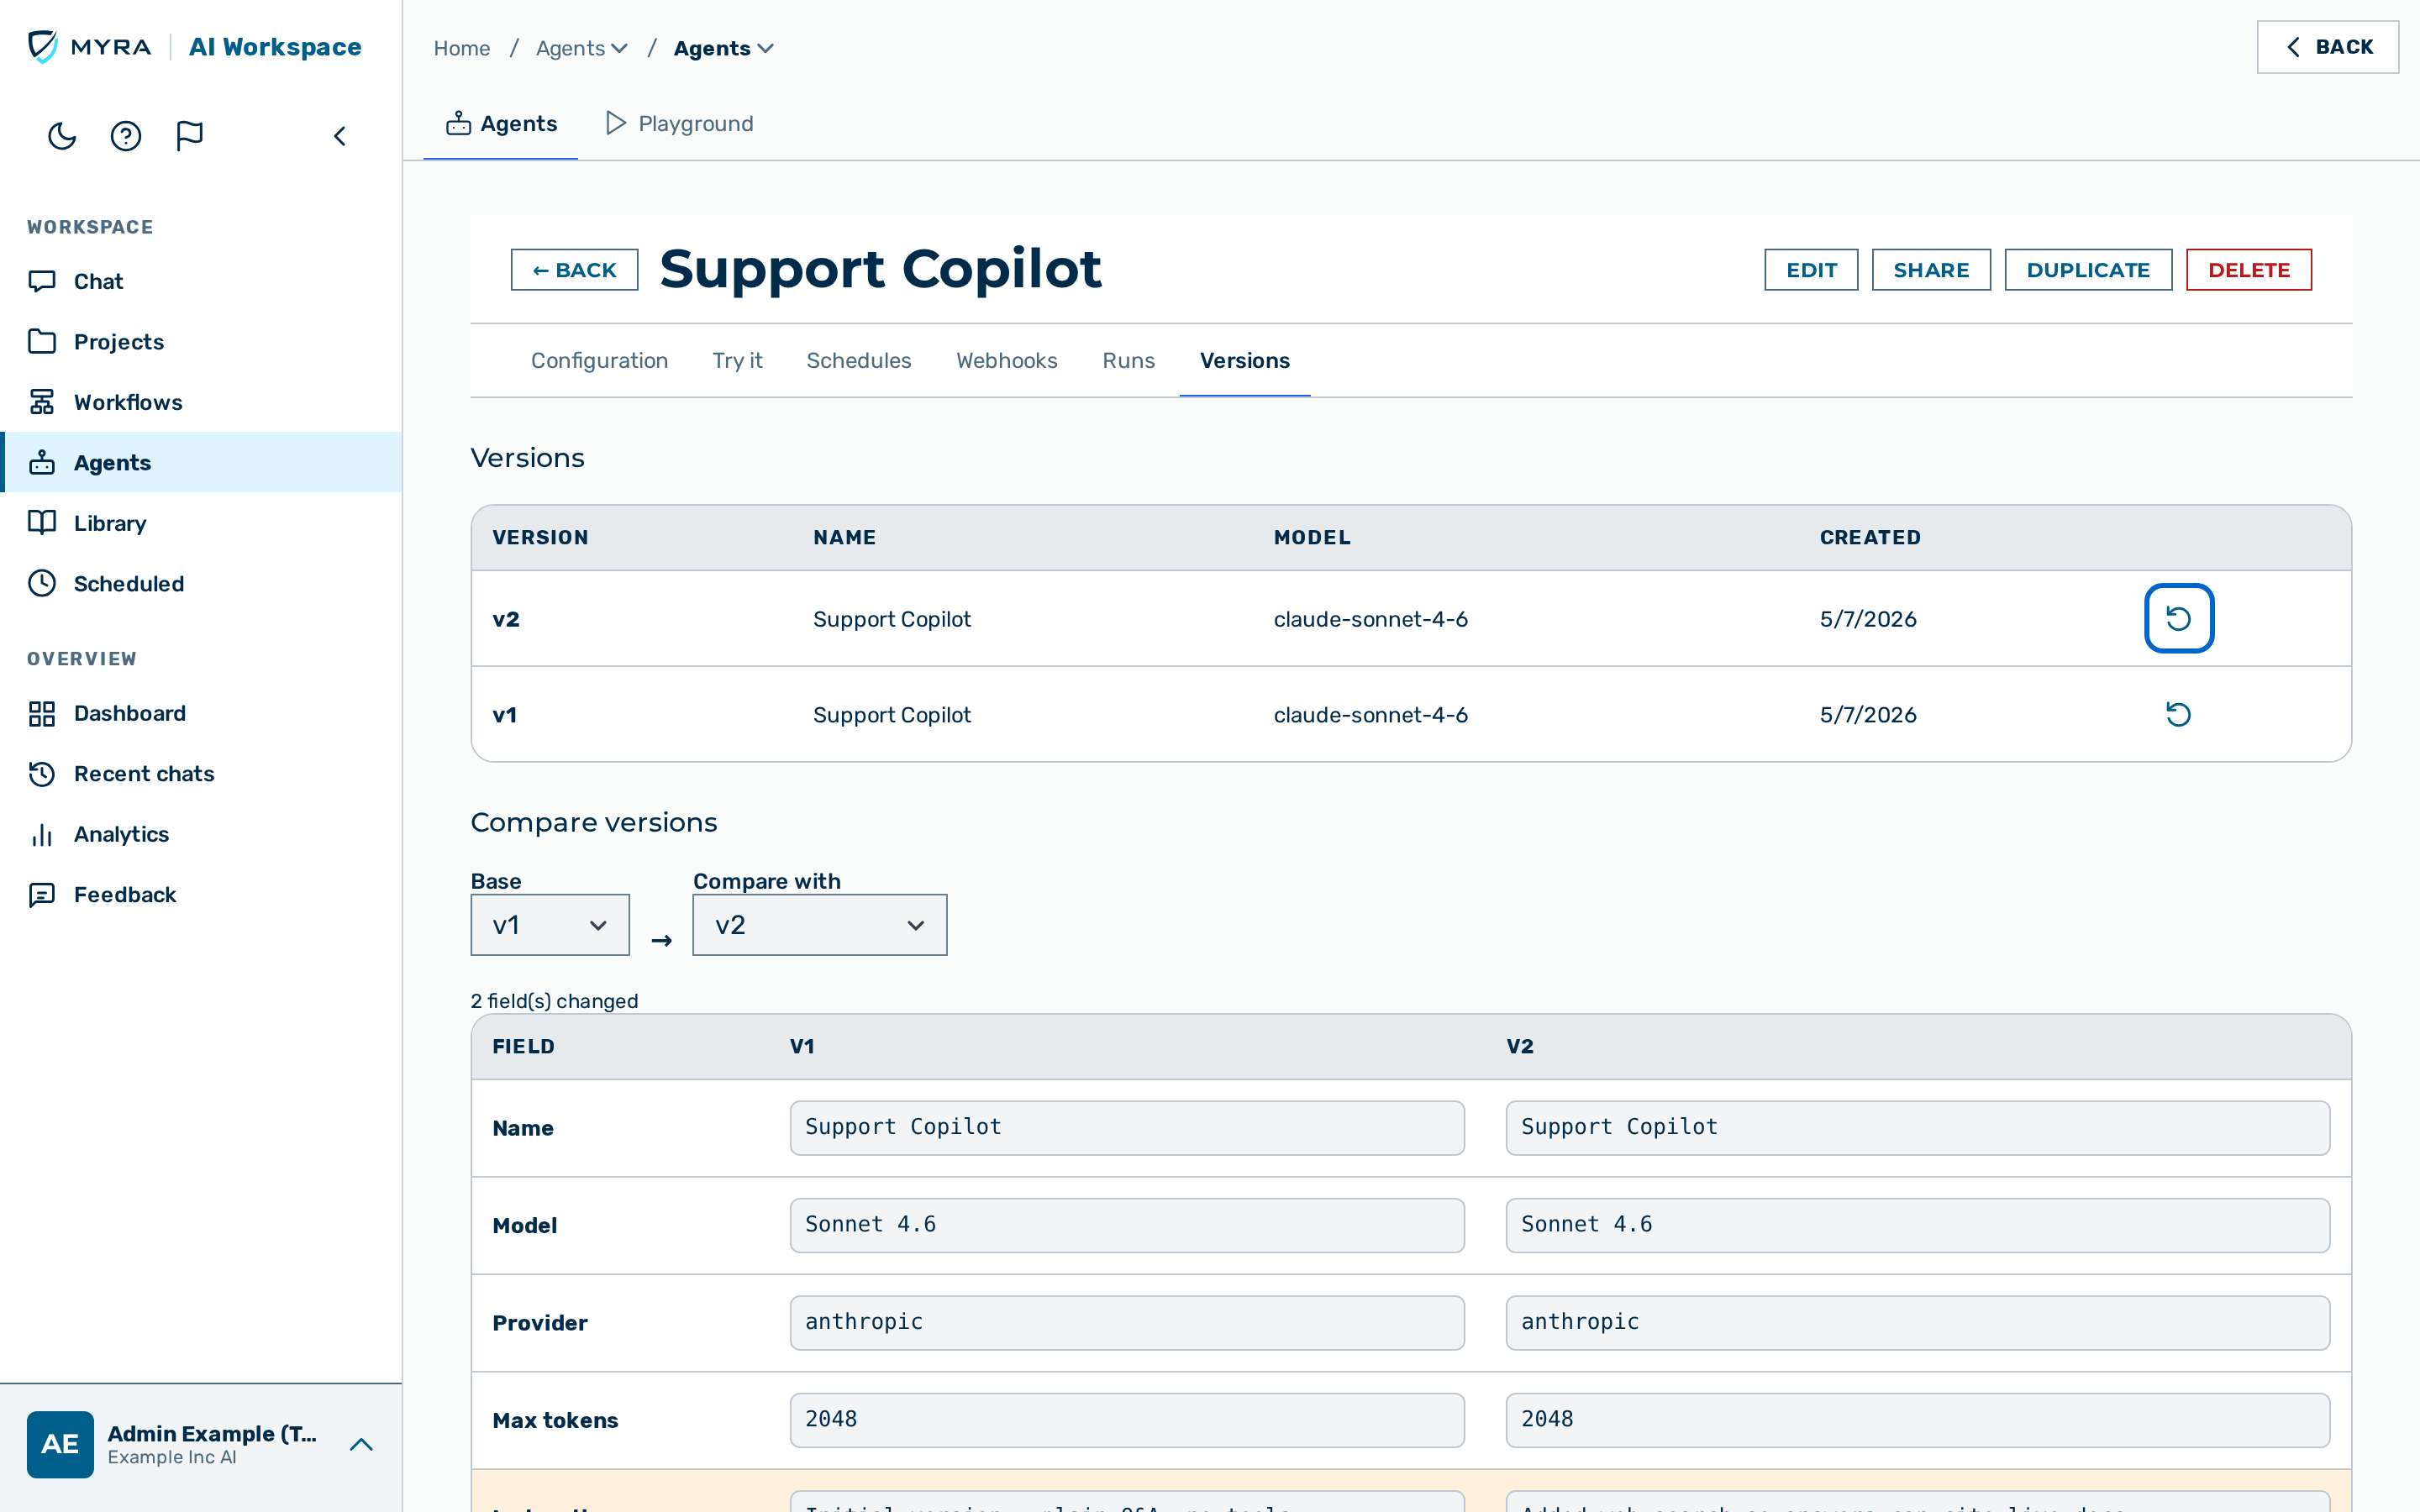Select the Versions tab
Screen dimensions: 2420x1512
1245,360
